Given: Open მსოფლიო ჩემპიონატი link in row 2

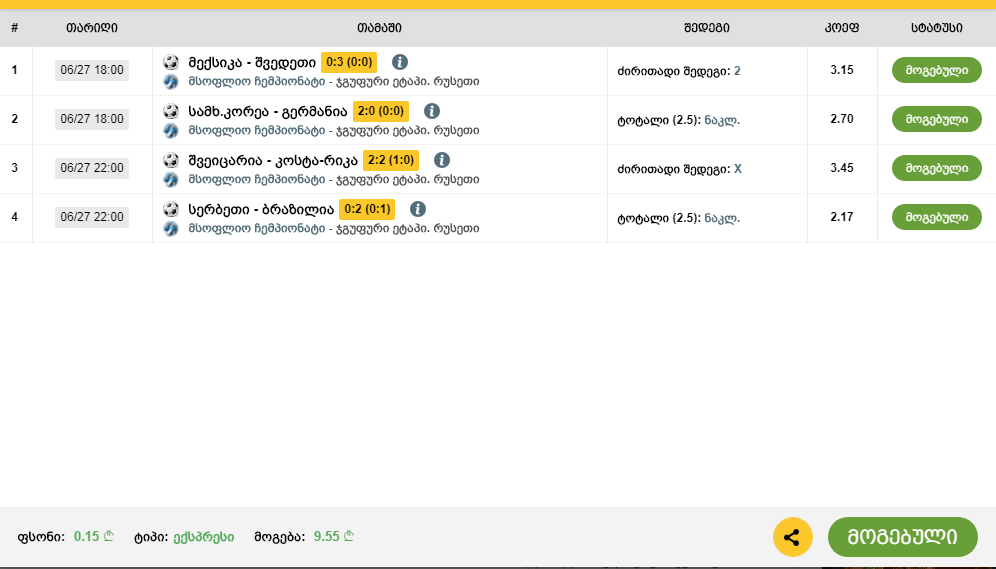Looking at the screenshot, I should [x=257, y=131].
